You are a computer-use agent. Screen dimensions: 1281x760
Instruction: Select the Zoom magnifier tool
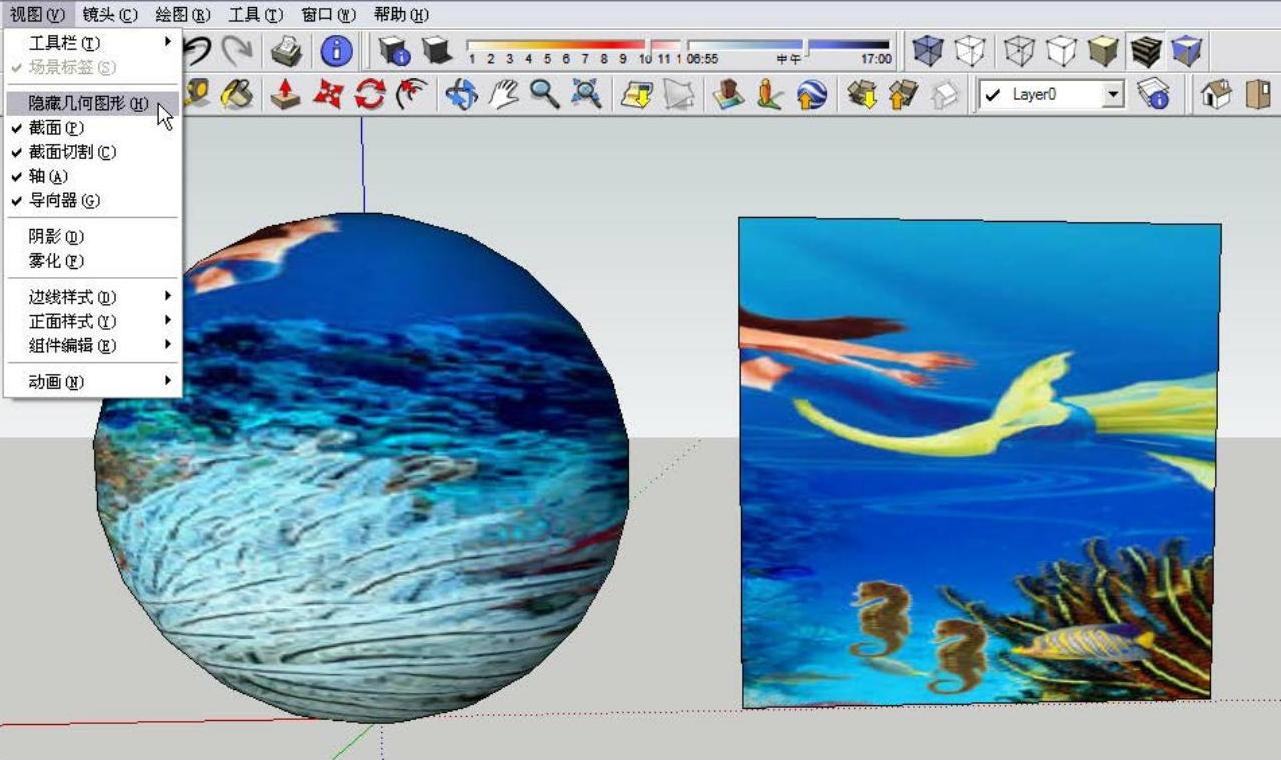(x=544, y=94)
